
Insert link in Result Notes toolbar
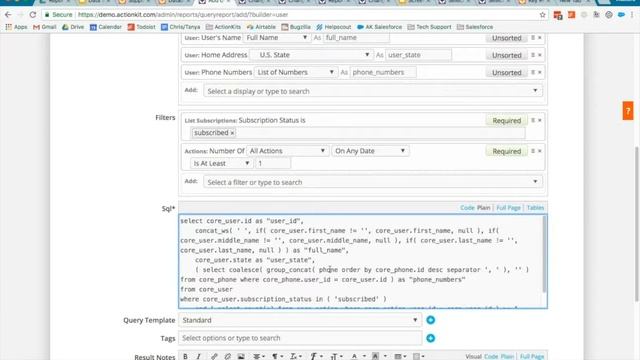click(x=214, y=356)
